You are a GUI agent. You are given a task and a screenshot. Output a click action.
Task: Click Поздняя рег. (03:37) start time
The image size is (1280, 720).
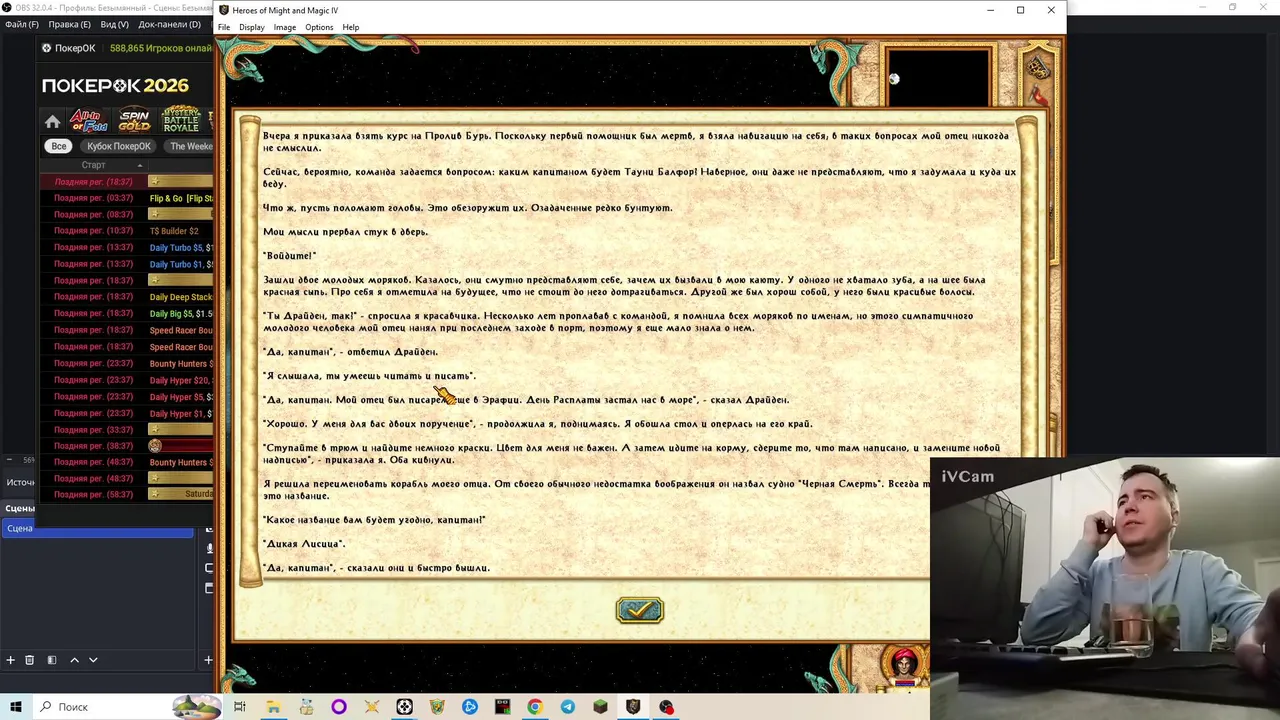pyautogui.click(x=93, y=198)
